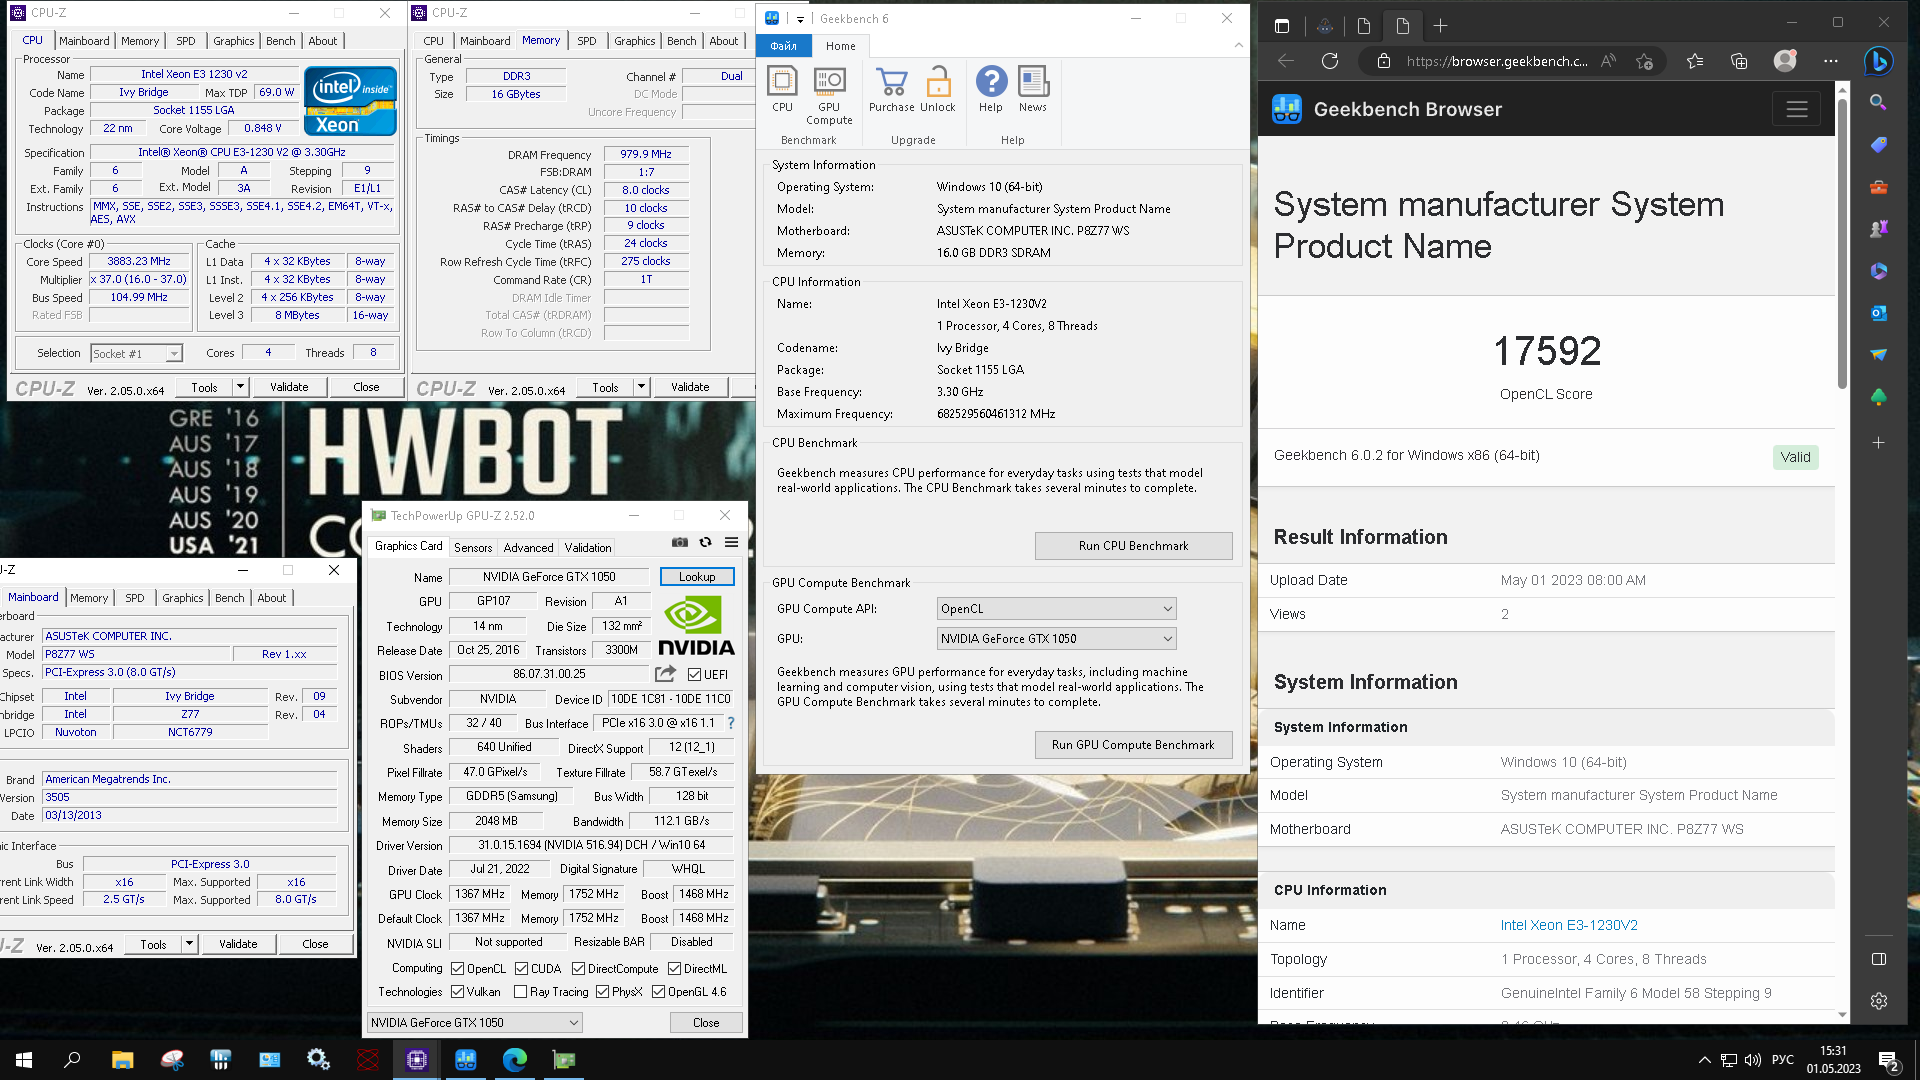Open Edge sidebar Outlook icon

pyautogui.click(x=1879, y=313)
